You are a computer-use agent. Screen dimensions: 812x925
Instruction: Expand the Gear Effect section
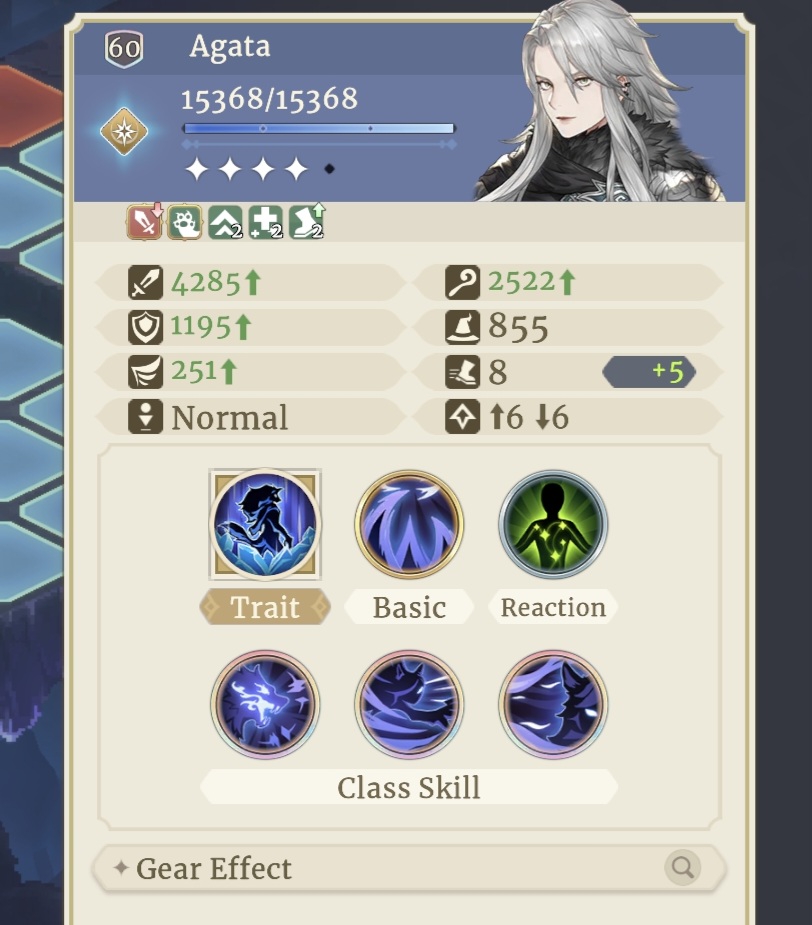pos(409,868)
